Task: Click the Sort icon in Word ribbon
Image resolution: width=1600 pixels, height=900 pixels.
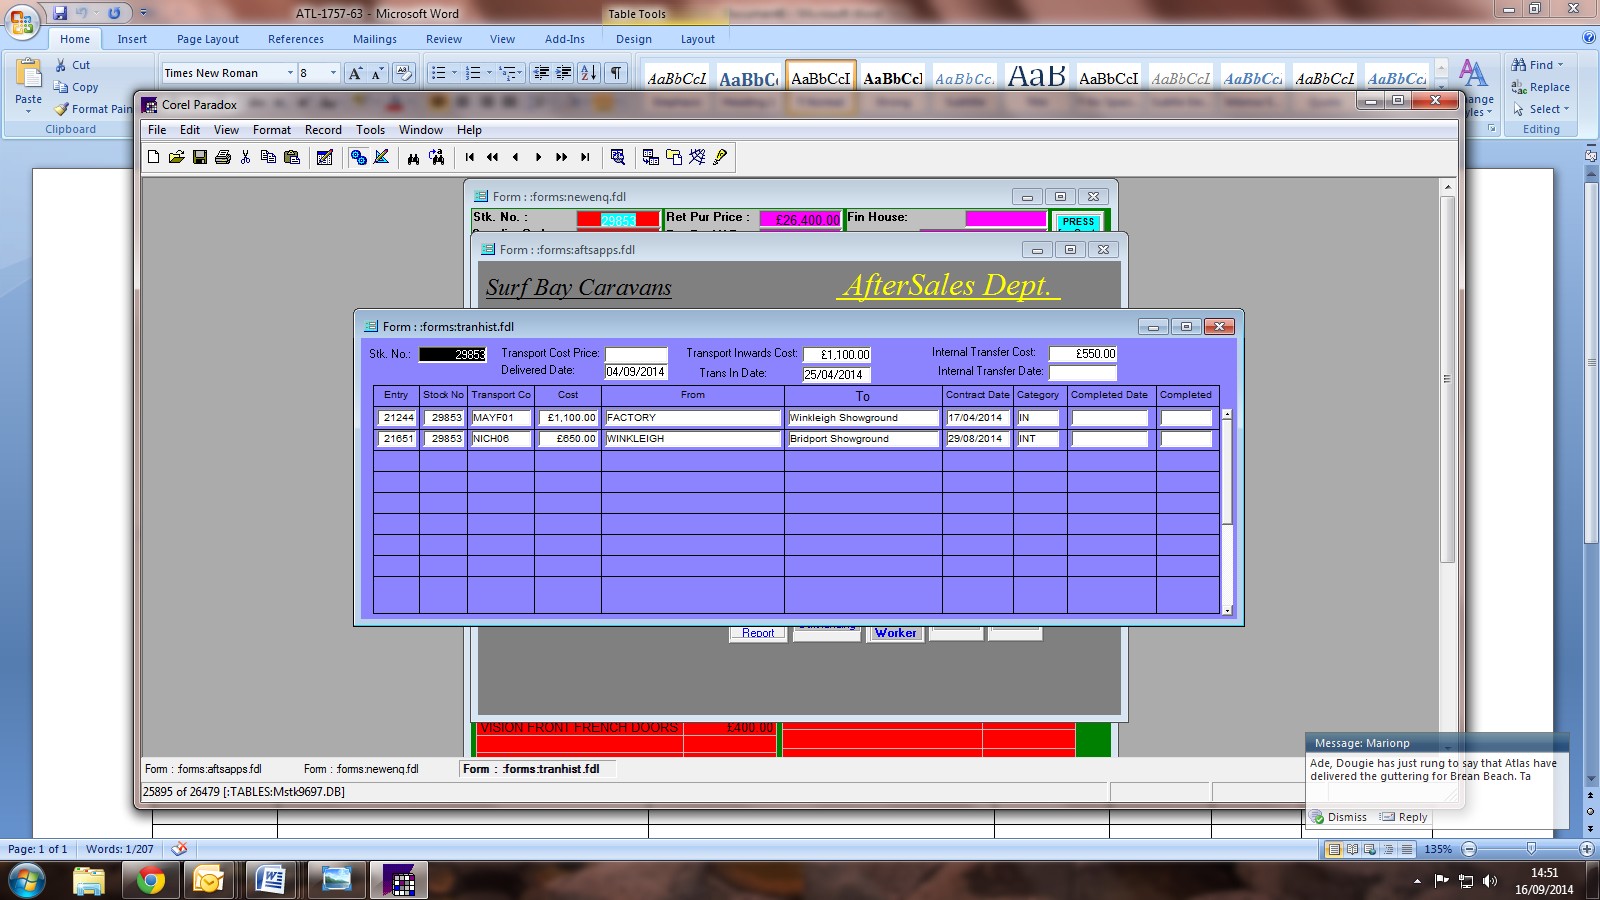Action: click(x=589, y=73)
